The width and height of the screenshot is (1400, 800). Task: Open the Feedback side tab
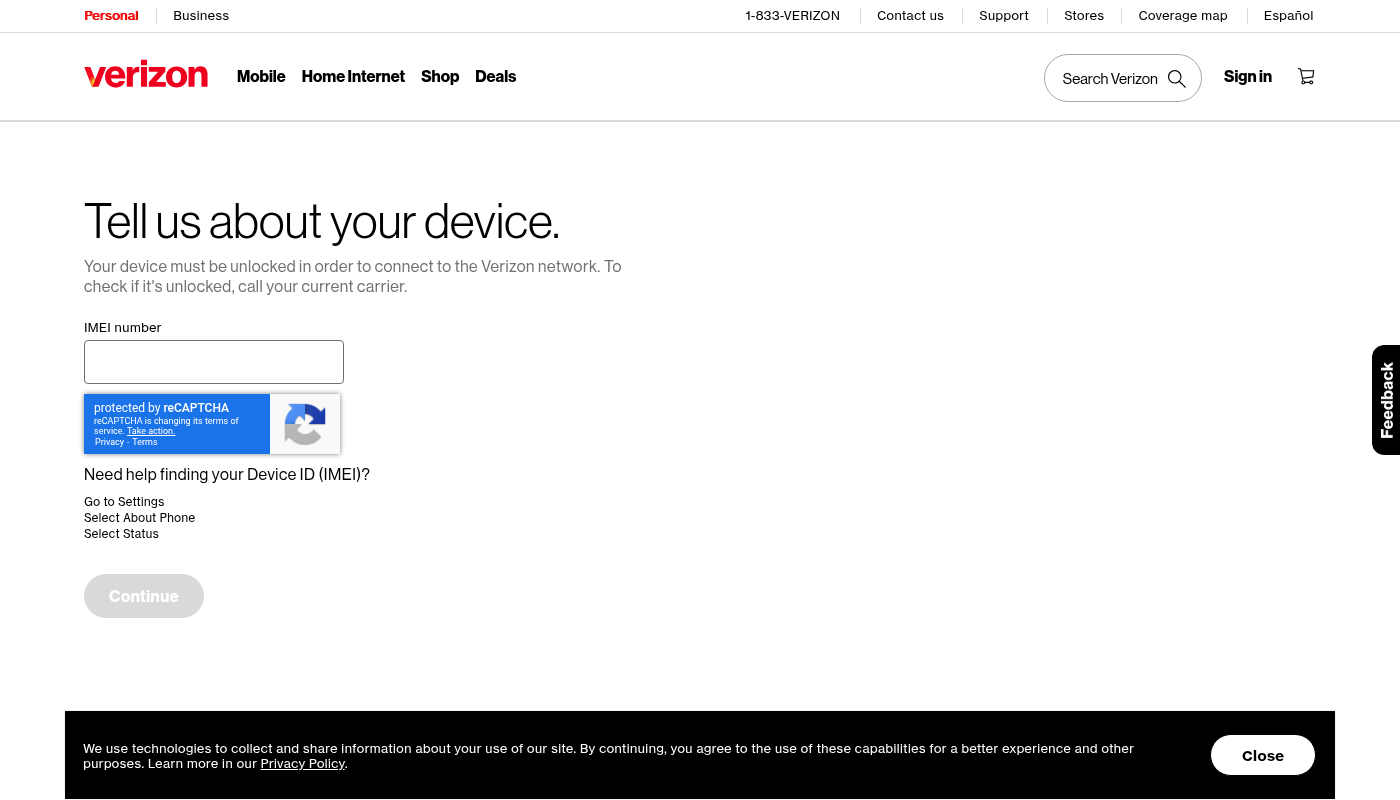(1386, 400)
